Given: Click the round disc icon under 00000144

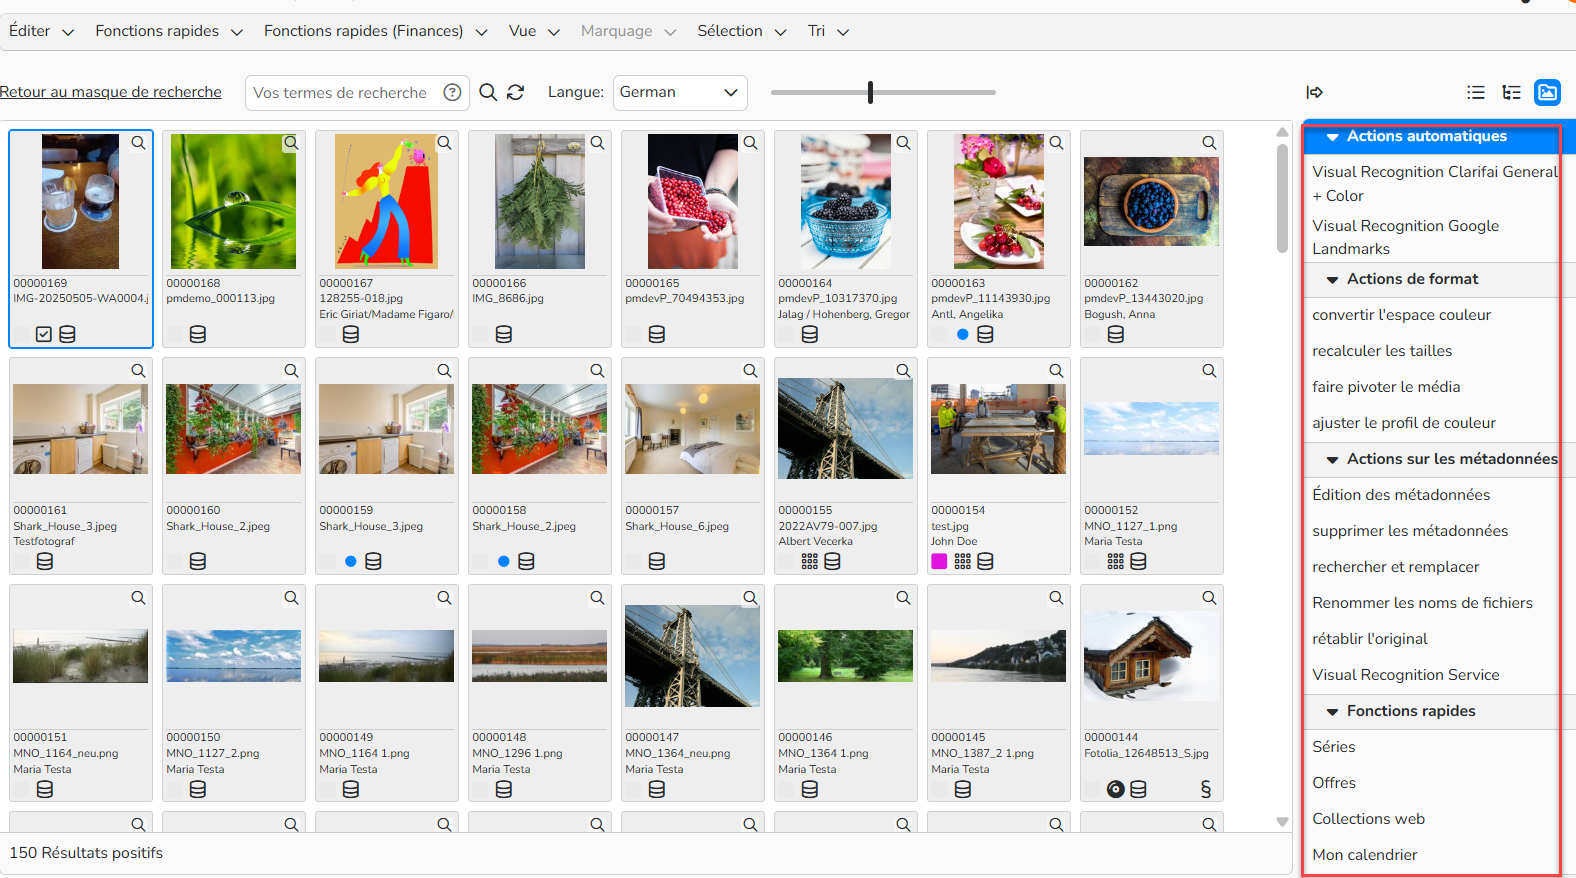Looking at the screenshot, I should click(1116, 789).
